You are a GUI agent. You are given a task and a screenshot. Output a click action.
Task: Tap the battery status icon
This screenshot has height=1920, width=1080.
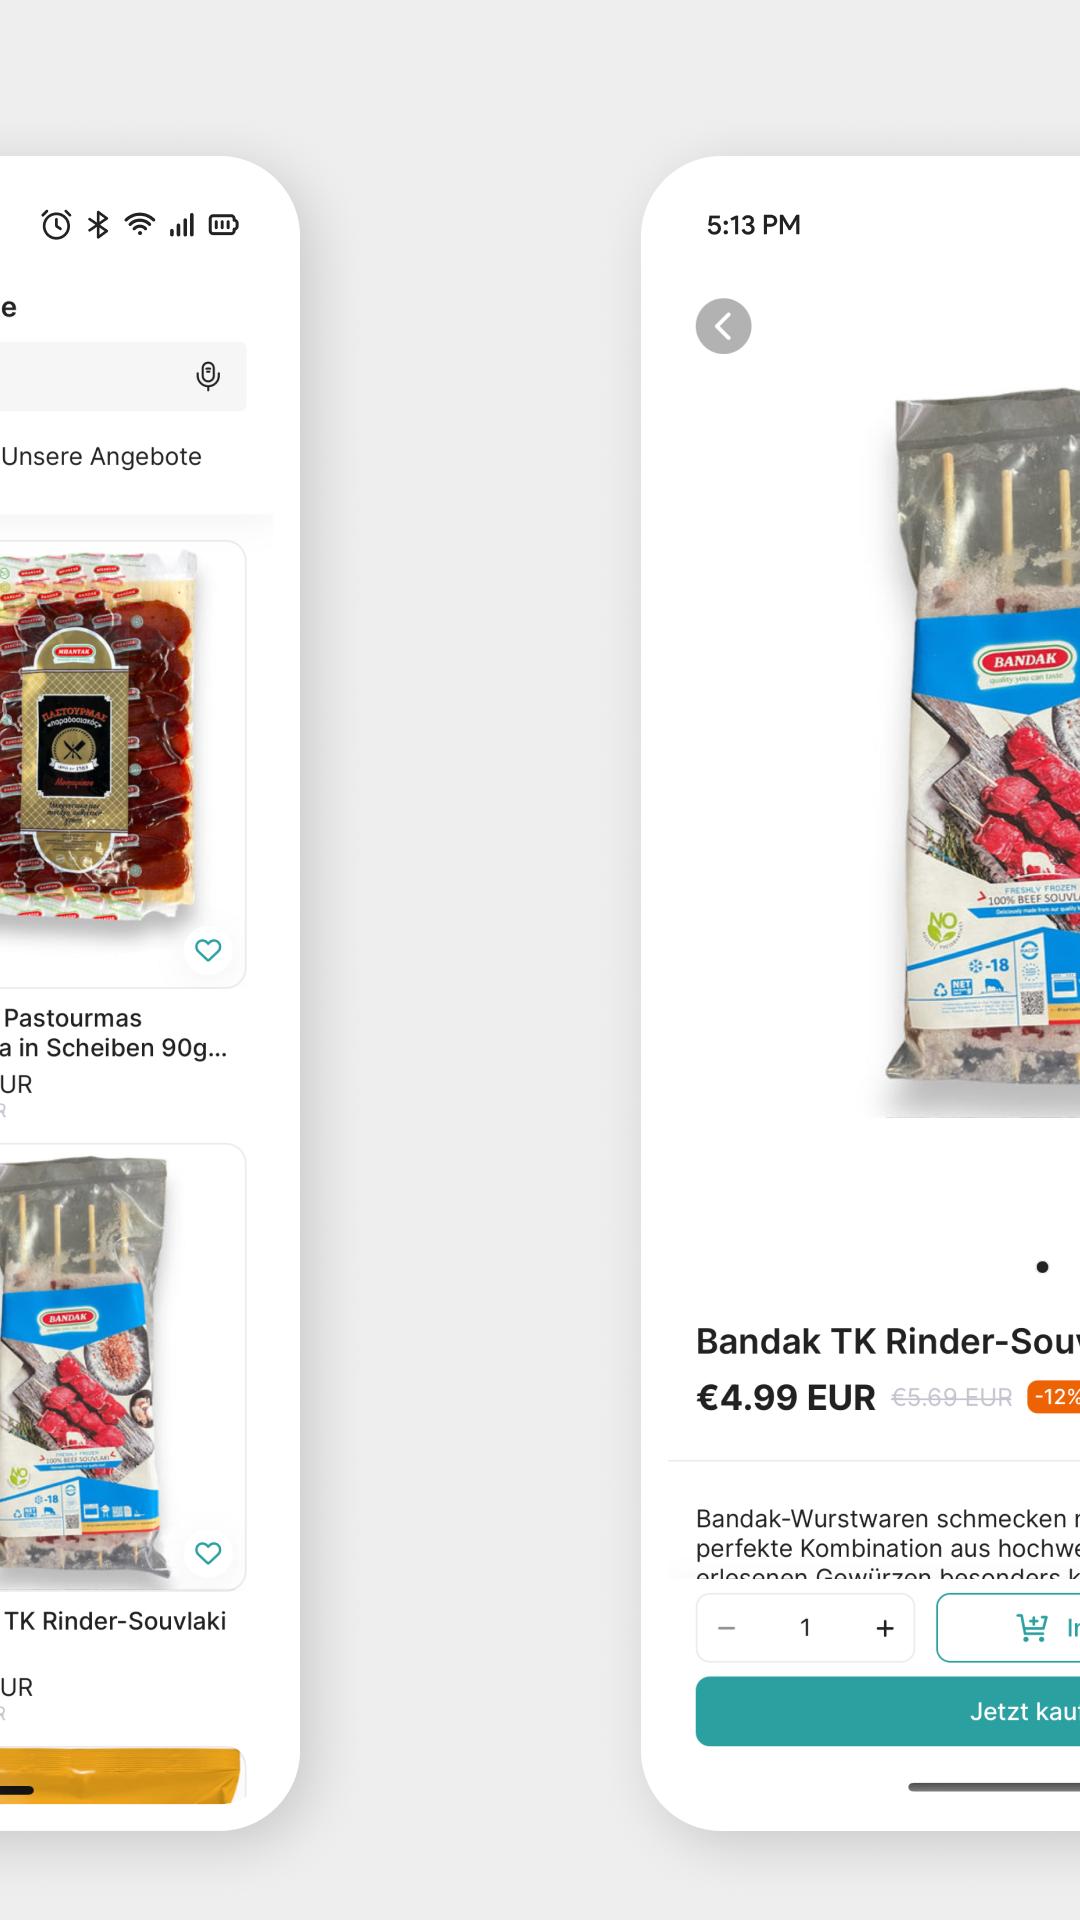(223, 225)
